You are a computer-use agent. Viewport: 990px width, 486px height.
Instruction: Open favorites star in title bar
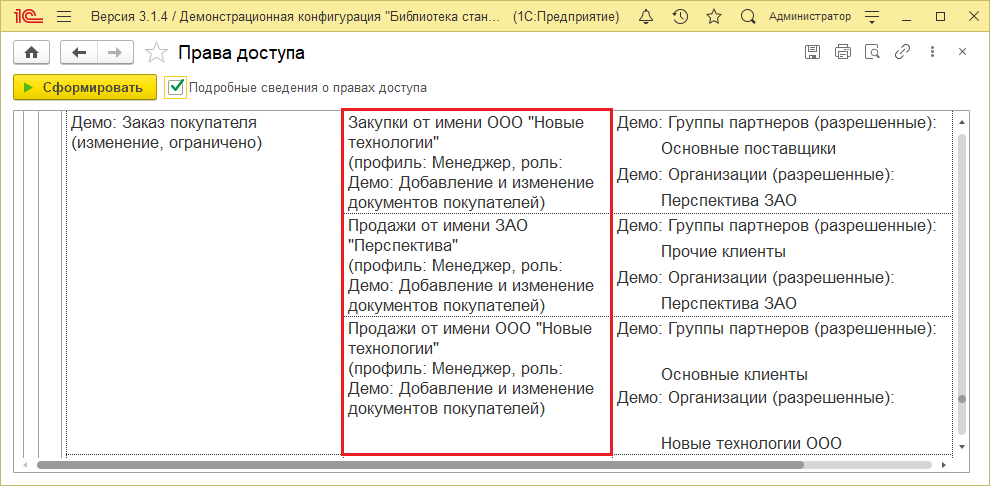tap(714, 17)
